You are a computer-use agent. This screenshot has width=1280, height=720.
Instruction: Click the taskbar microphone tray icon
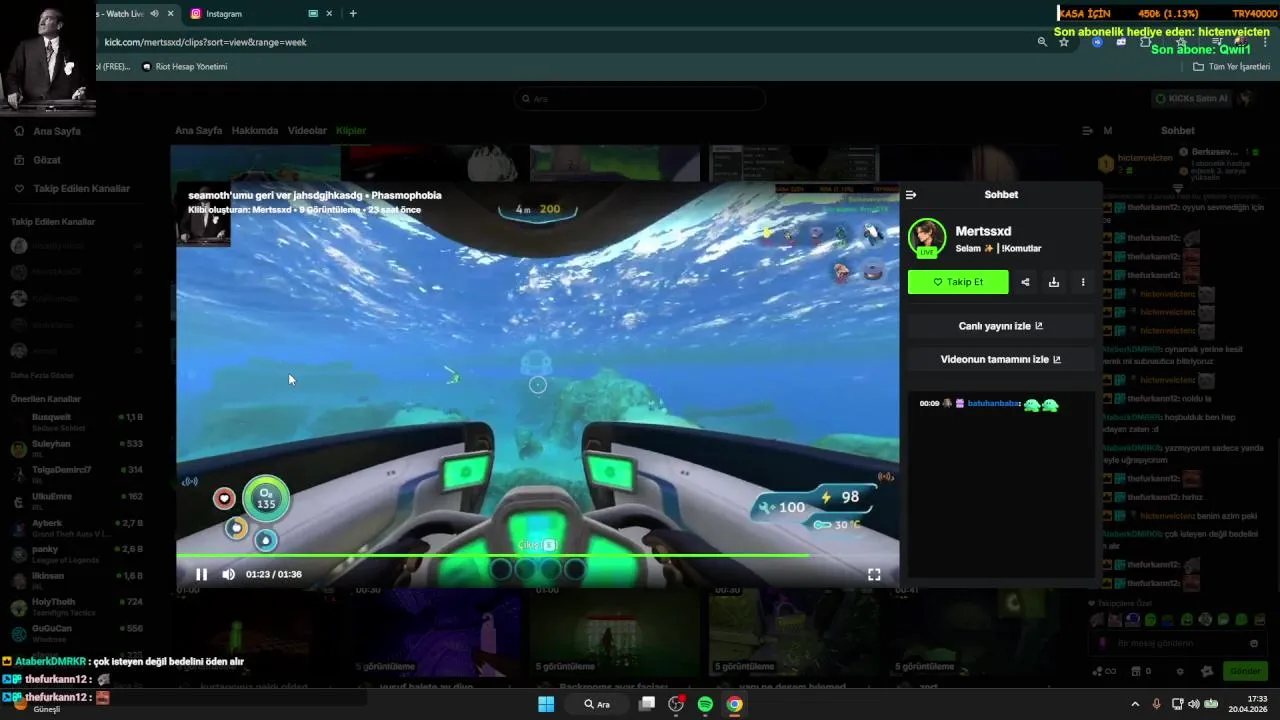[1157, 704]
